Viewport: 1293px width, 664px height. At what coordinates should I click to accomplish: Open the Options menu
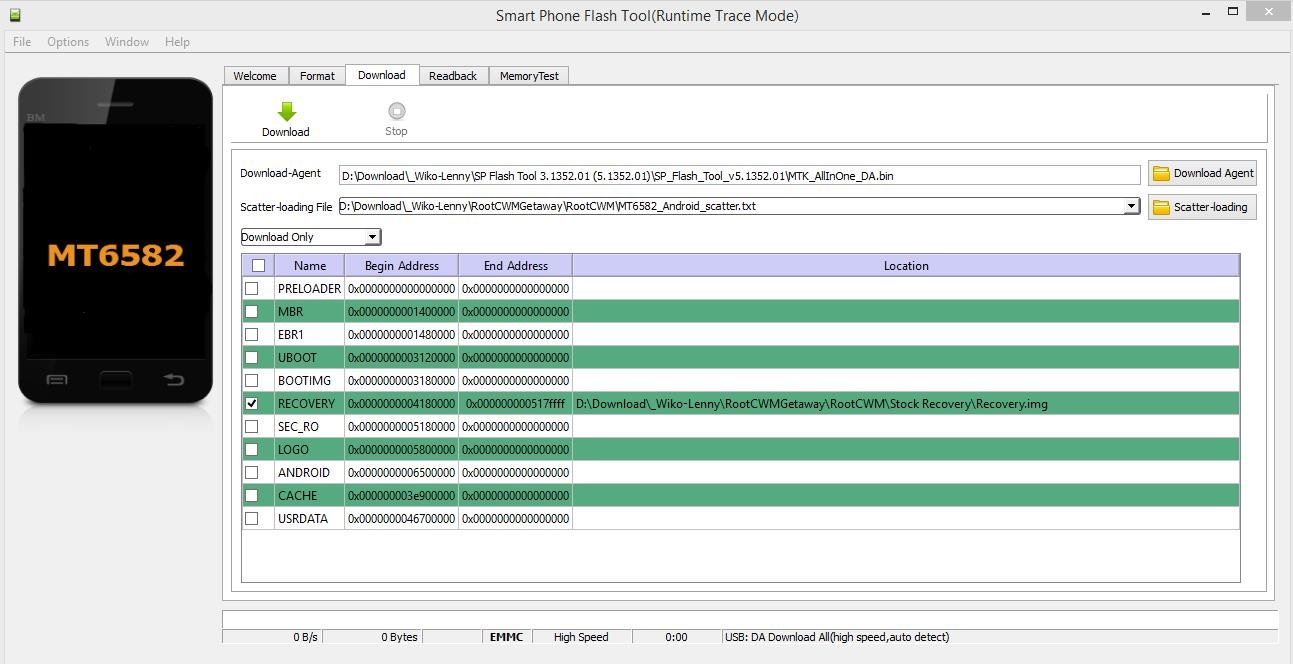pyautogui.click(x=68, y=42)
